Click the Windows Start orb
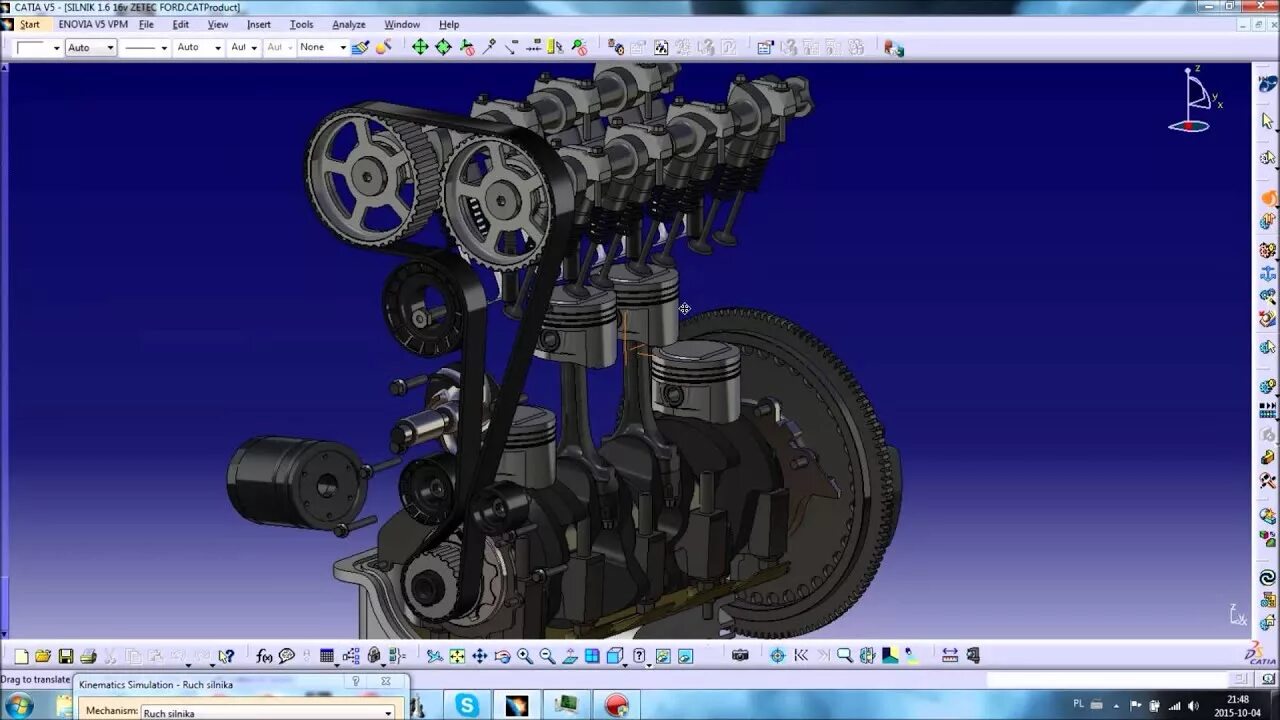 20,705
